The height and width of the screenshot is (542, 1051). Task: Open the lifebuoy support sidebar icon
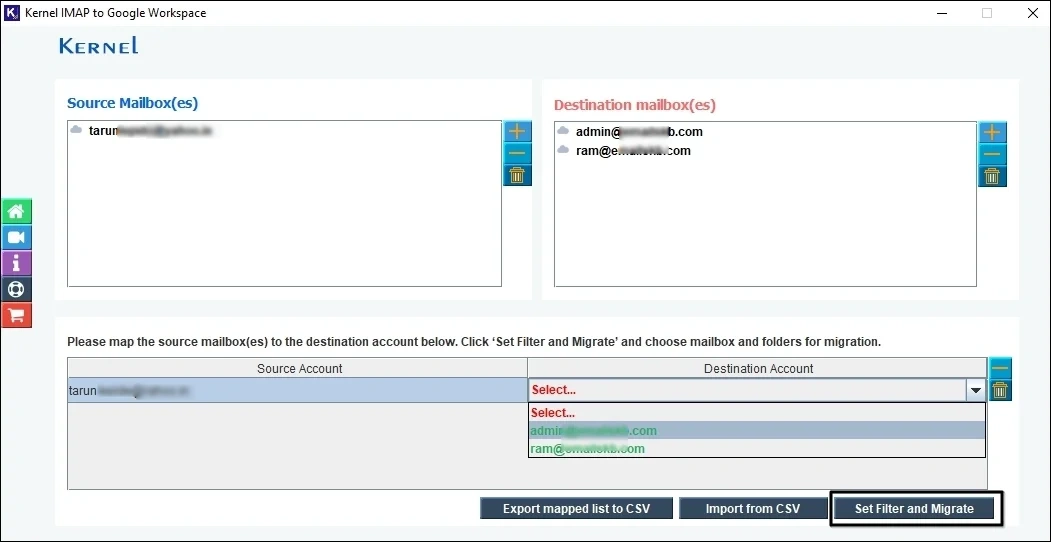pos(16,289)
